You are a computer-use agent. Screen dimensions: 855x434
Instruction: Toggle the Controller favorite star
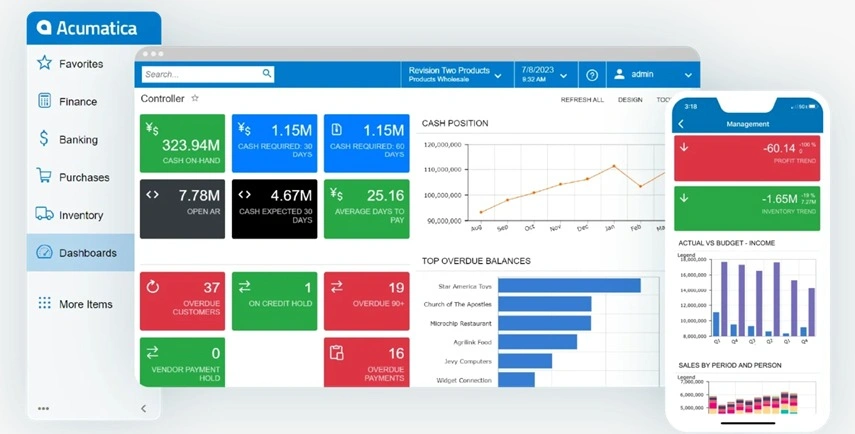[x=195, y=98]
